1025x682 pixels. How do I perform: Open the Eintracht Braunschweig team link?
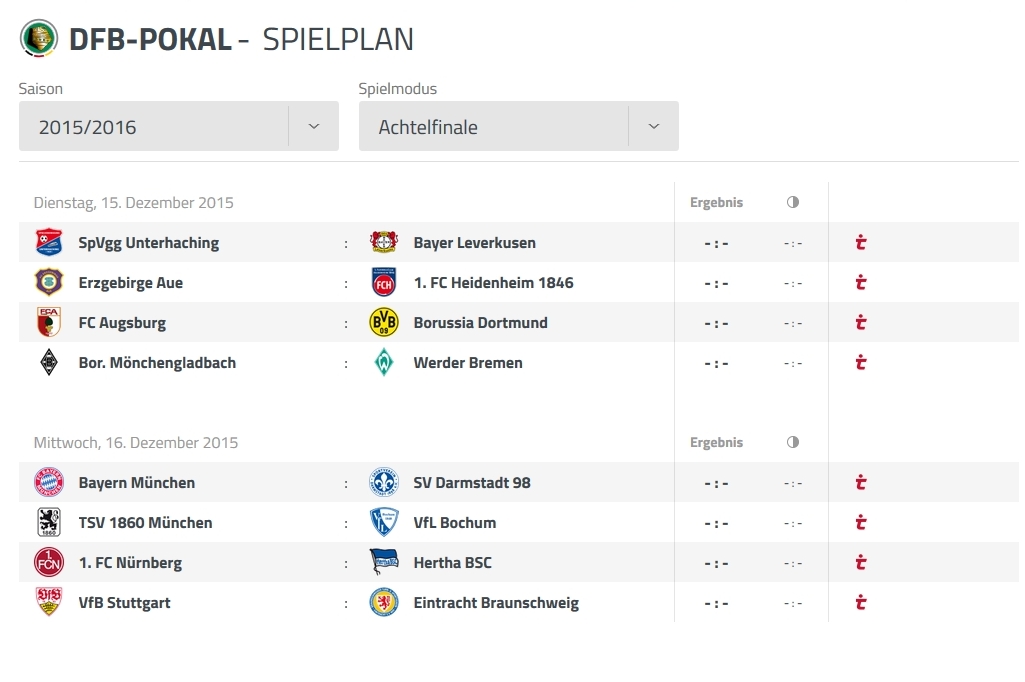496,603
